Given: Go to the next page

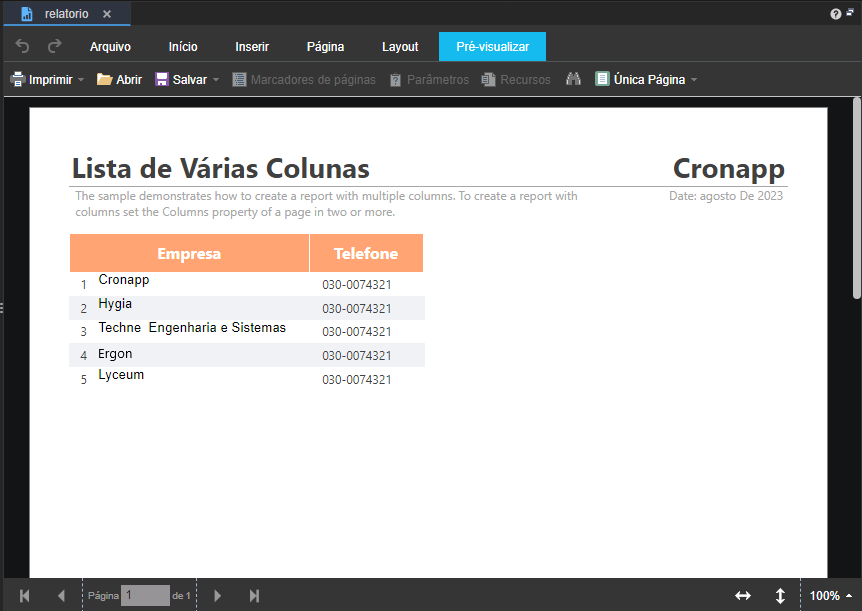Looking at the screenshot, I should [217, 596].
